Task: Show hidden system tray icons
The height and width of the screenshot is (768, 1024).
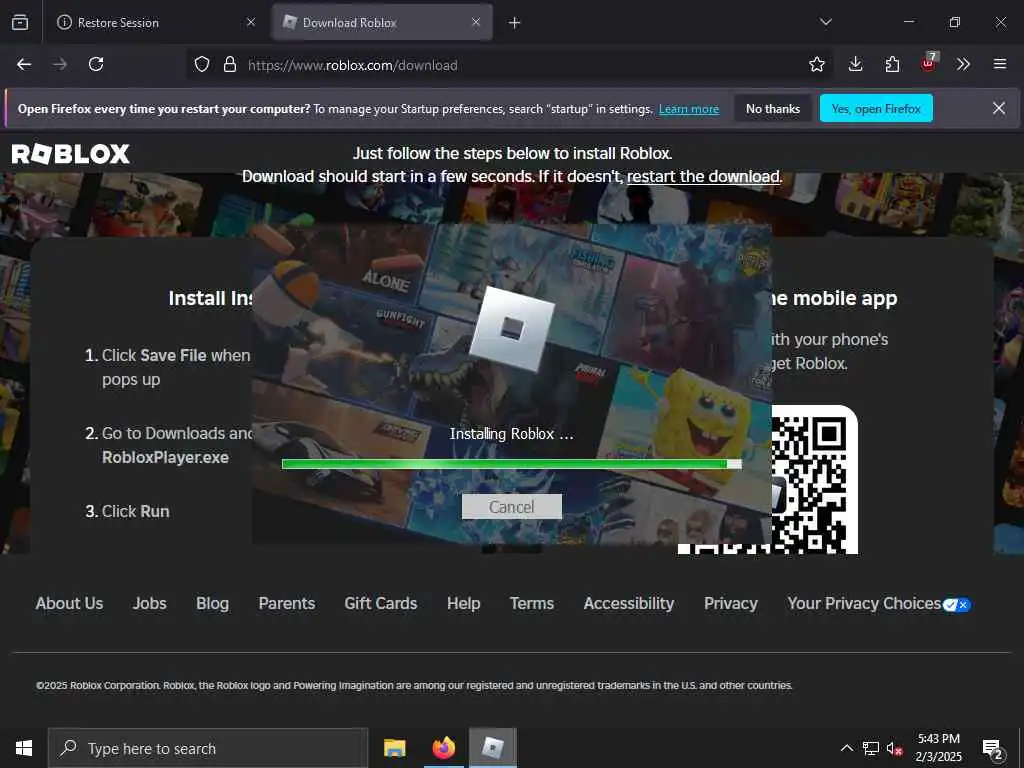Action: coord(846,748)
